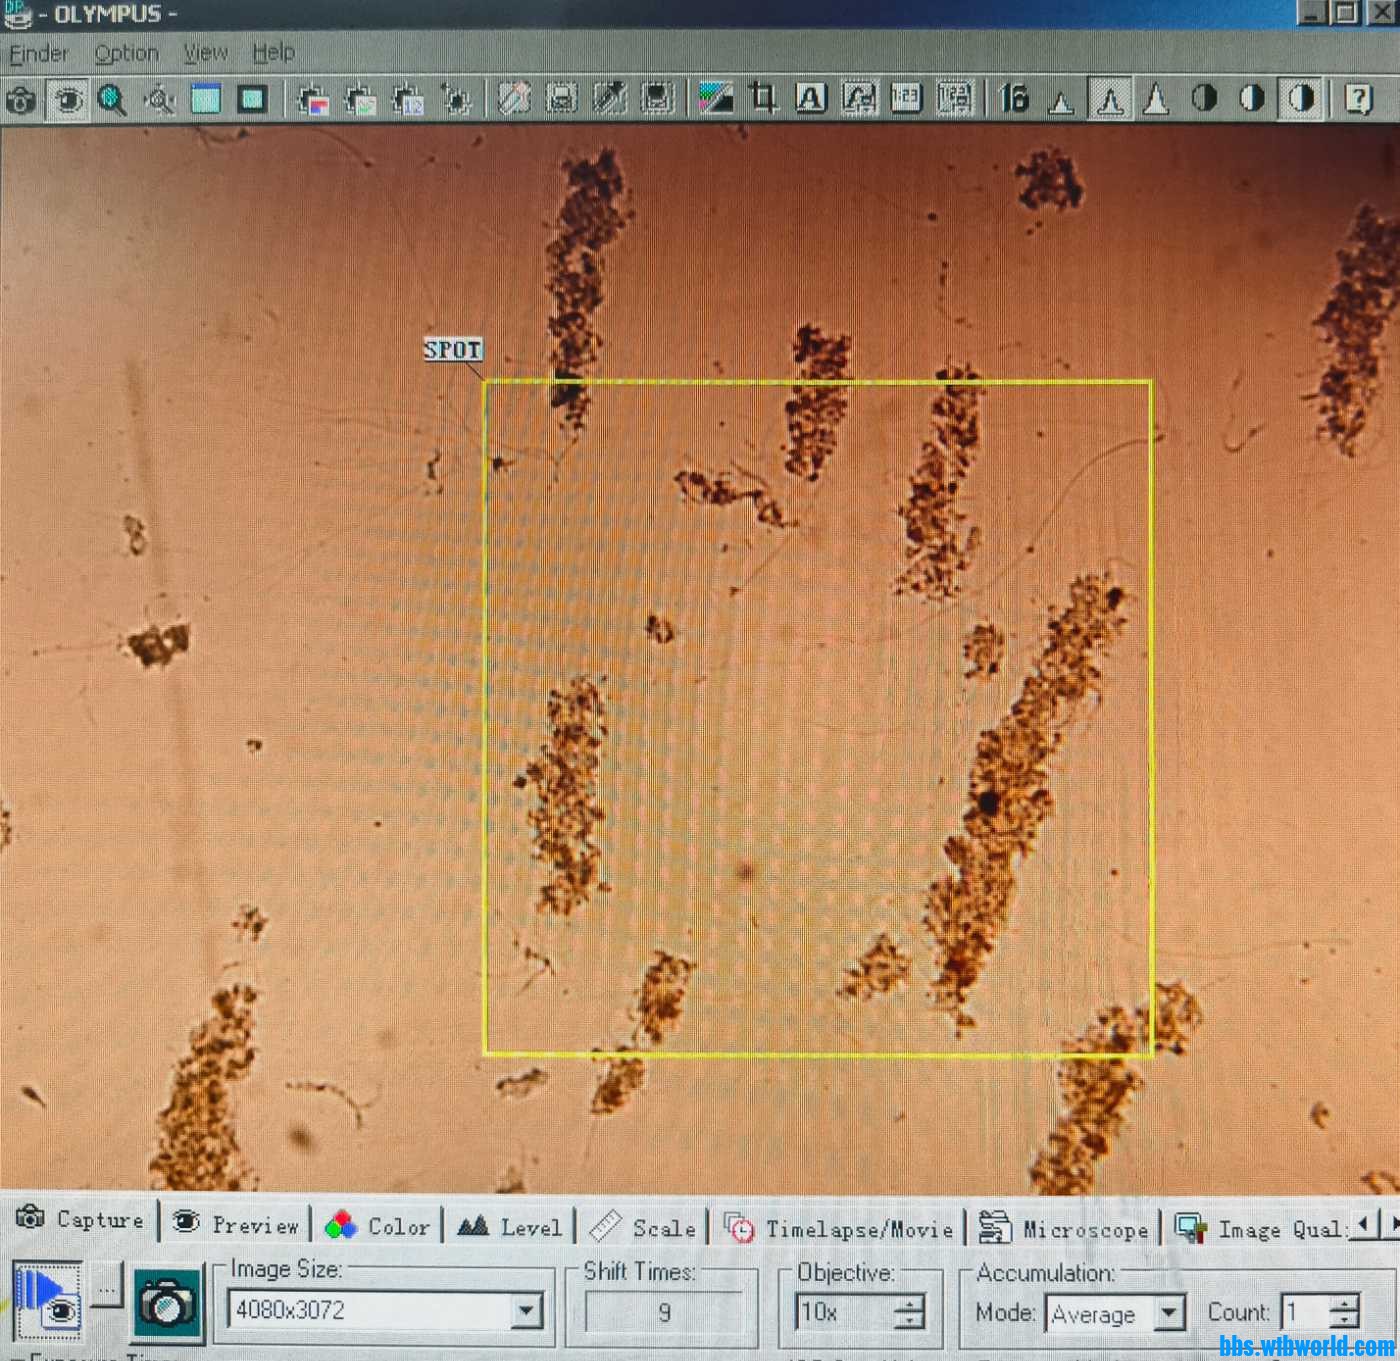The height and width of the screenshot is (1361, 1400).
Task: Open the Timelapse/Movie tab
Action: coord(838,1228)
